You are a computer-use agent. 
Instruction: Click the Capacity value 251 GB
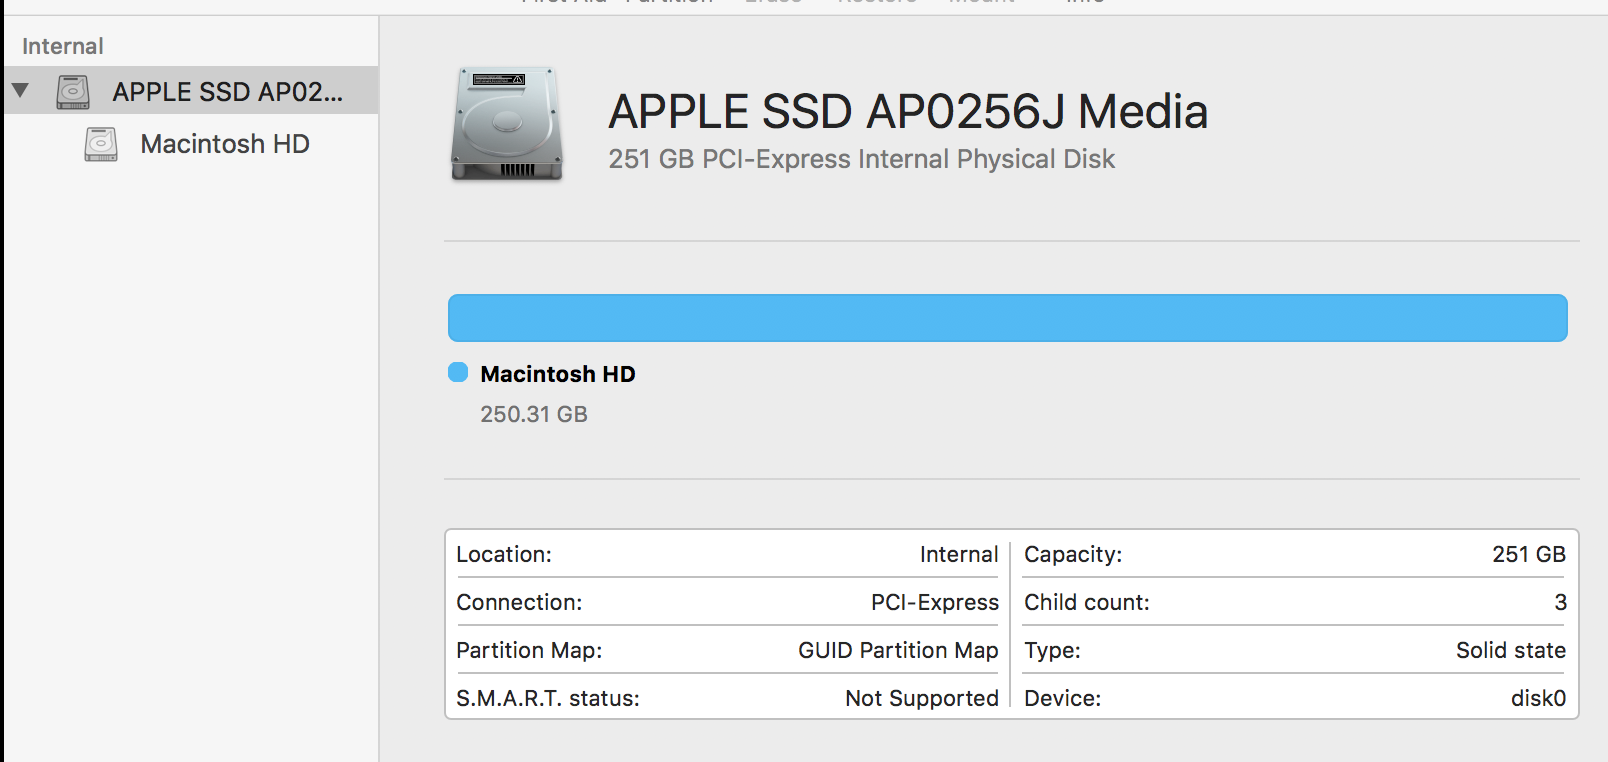click(1529, 554)
